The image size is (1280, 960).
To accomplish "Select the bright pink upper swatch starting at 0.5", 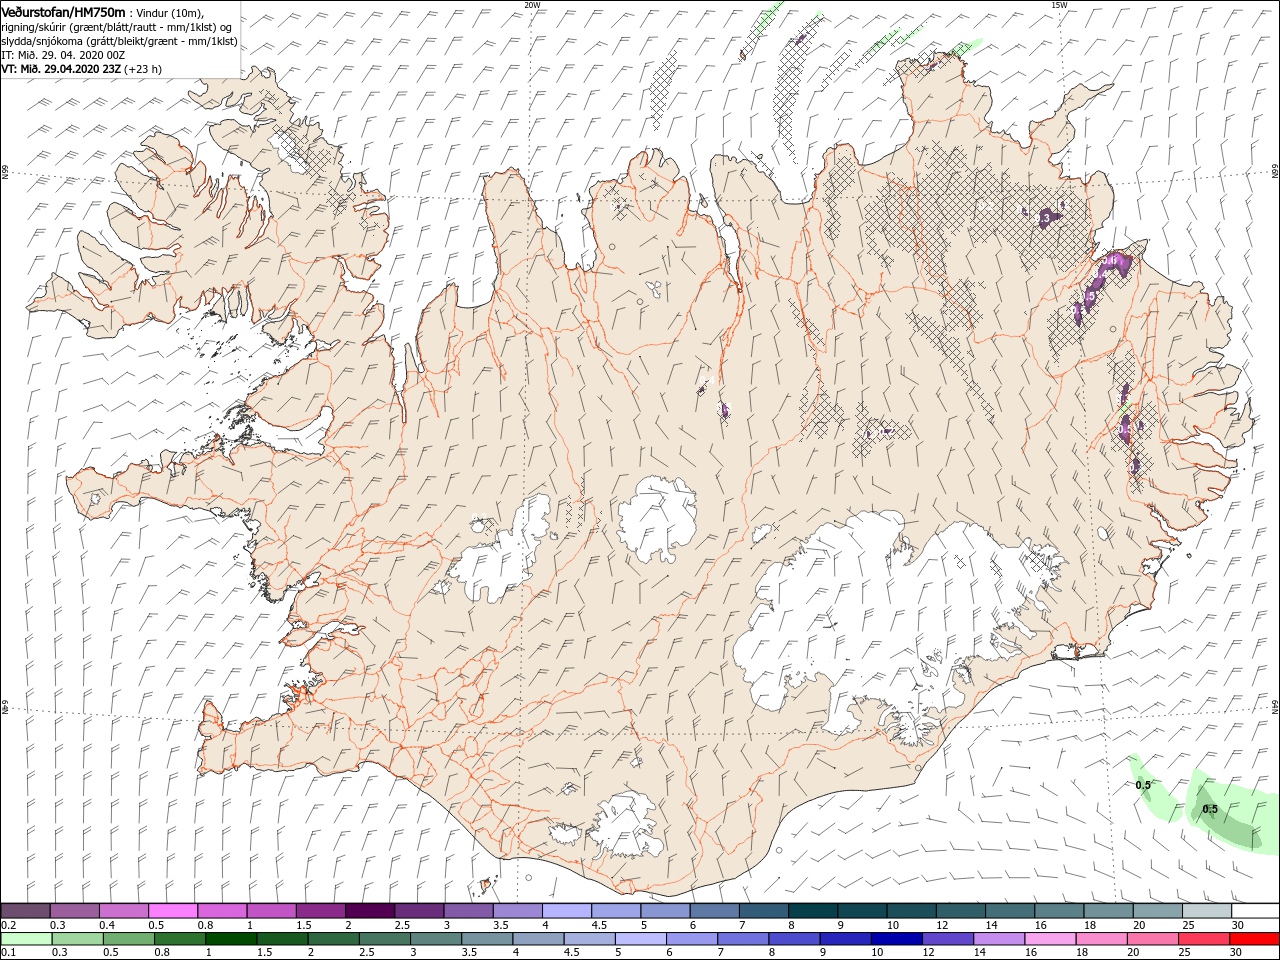I will tap(173, 911).
